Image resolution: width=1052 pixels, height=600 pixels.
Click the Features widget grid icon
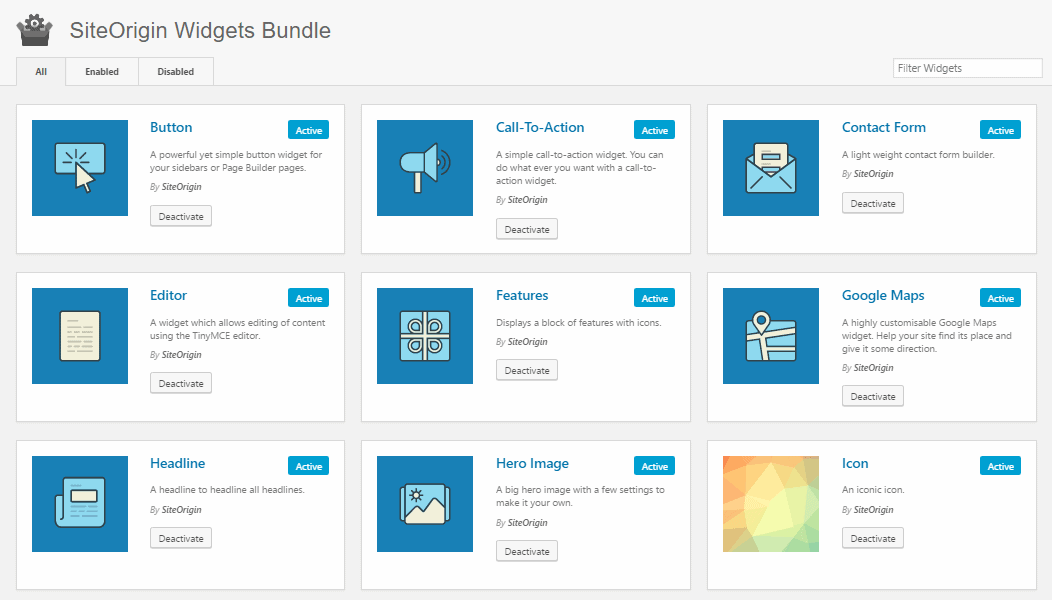point(425,336)
